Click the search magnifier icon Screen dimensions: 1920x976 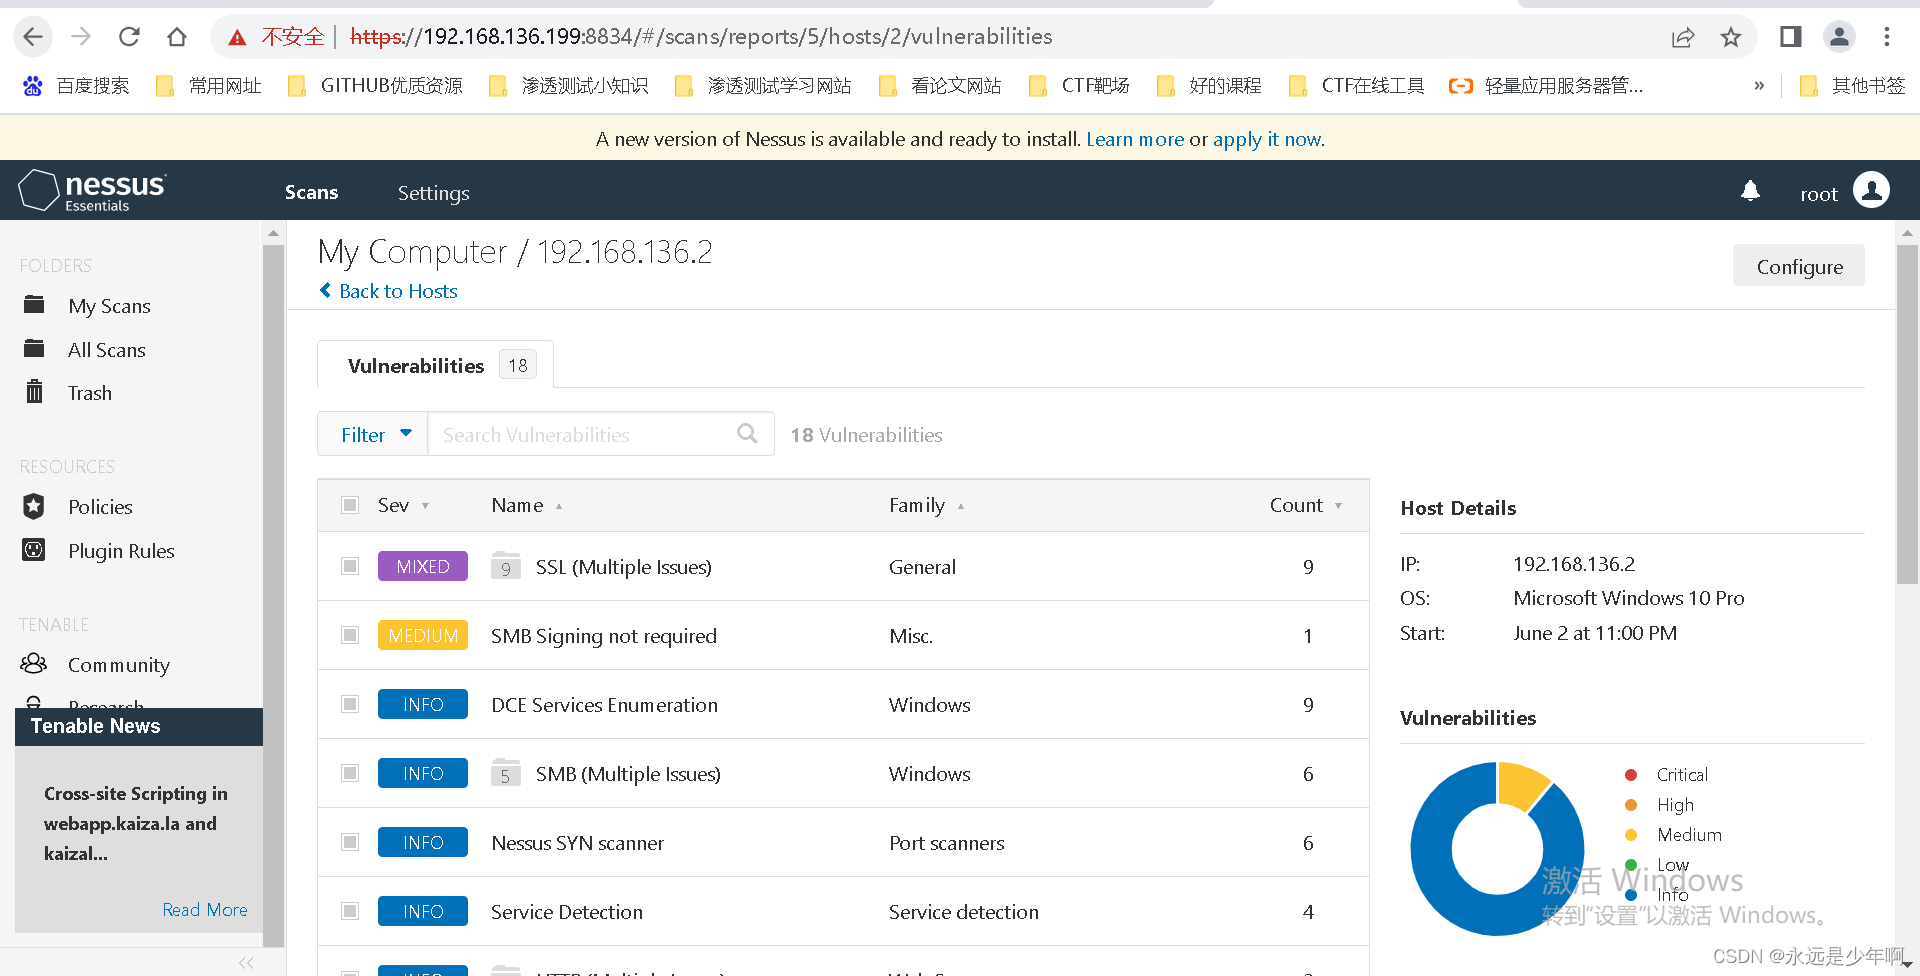tap(747, 434)
